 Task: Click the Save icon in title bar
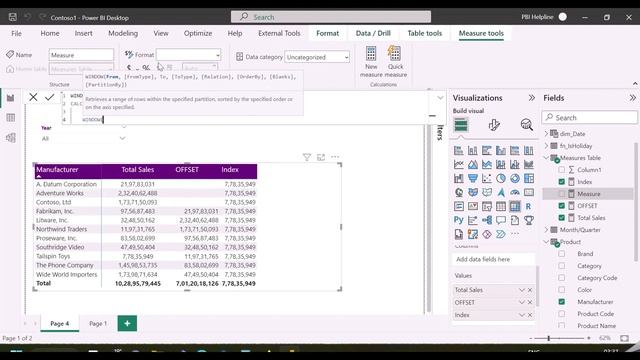point(13,17)
